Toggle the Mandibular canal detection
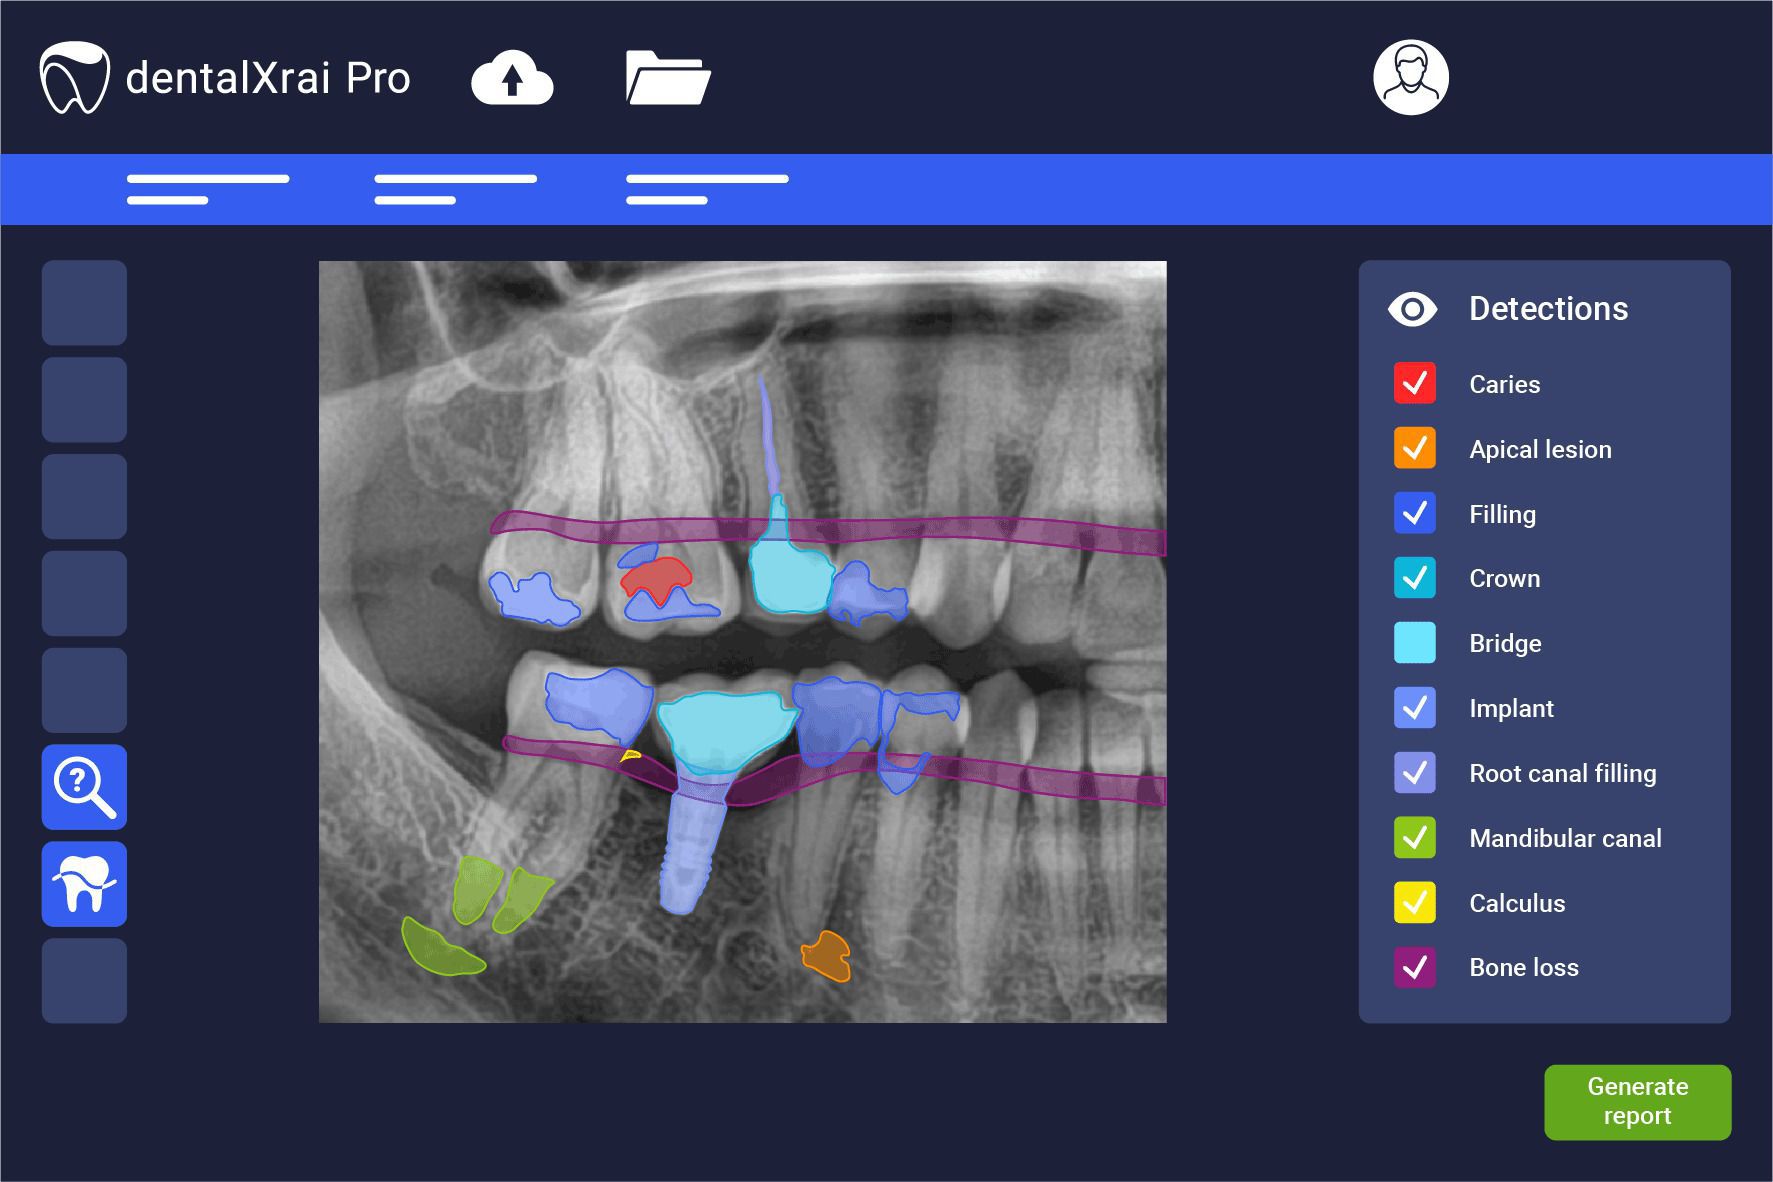Screen dimensions: 1773x1182 click(1414, 838)
